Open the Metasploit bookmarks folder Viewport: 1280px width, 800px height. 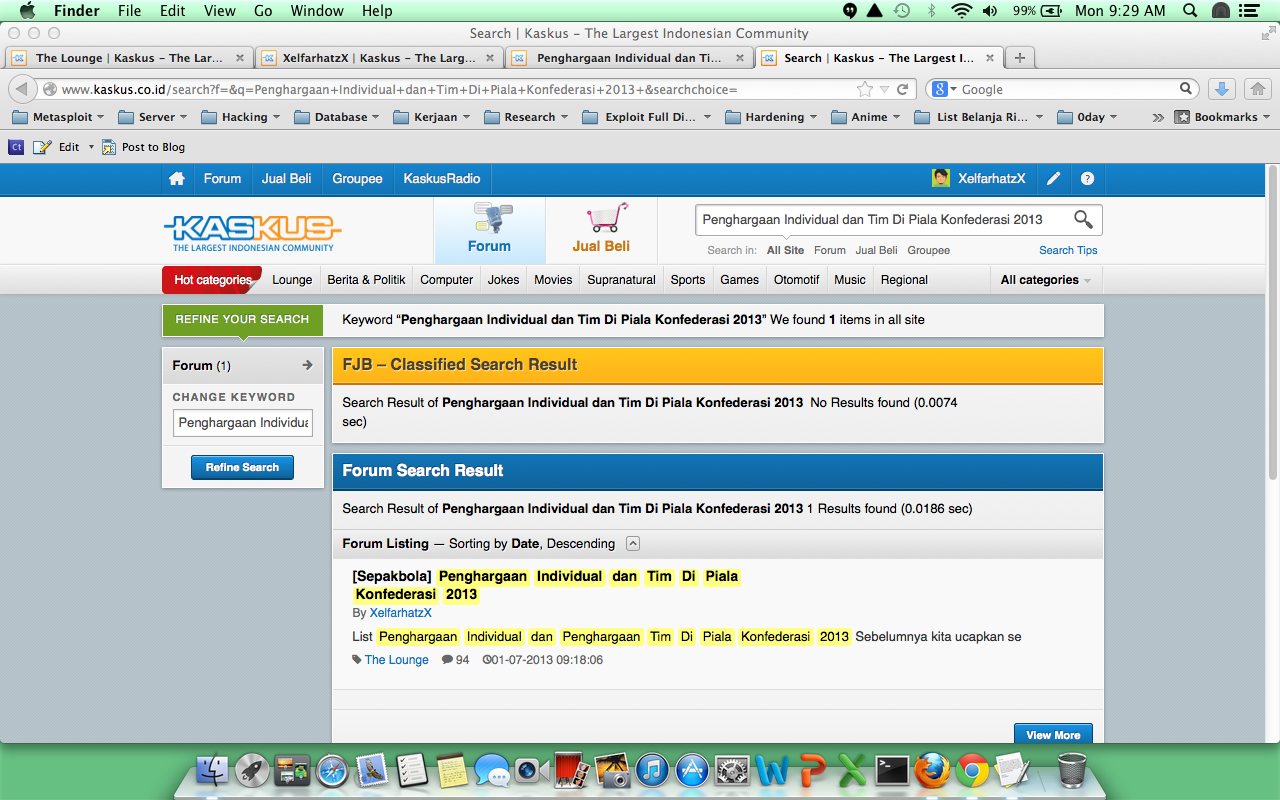(58, 117)
